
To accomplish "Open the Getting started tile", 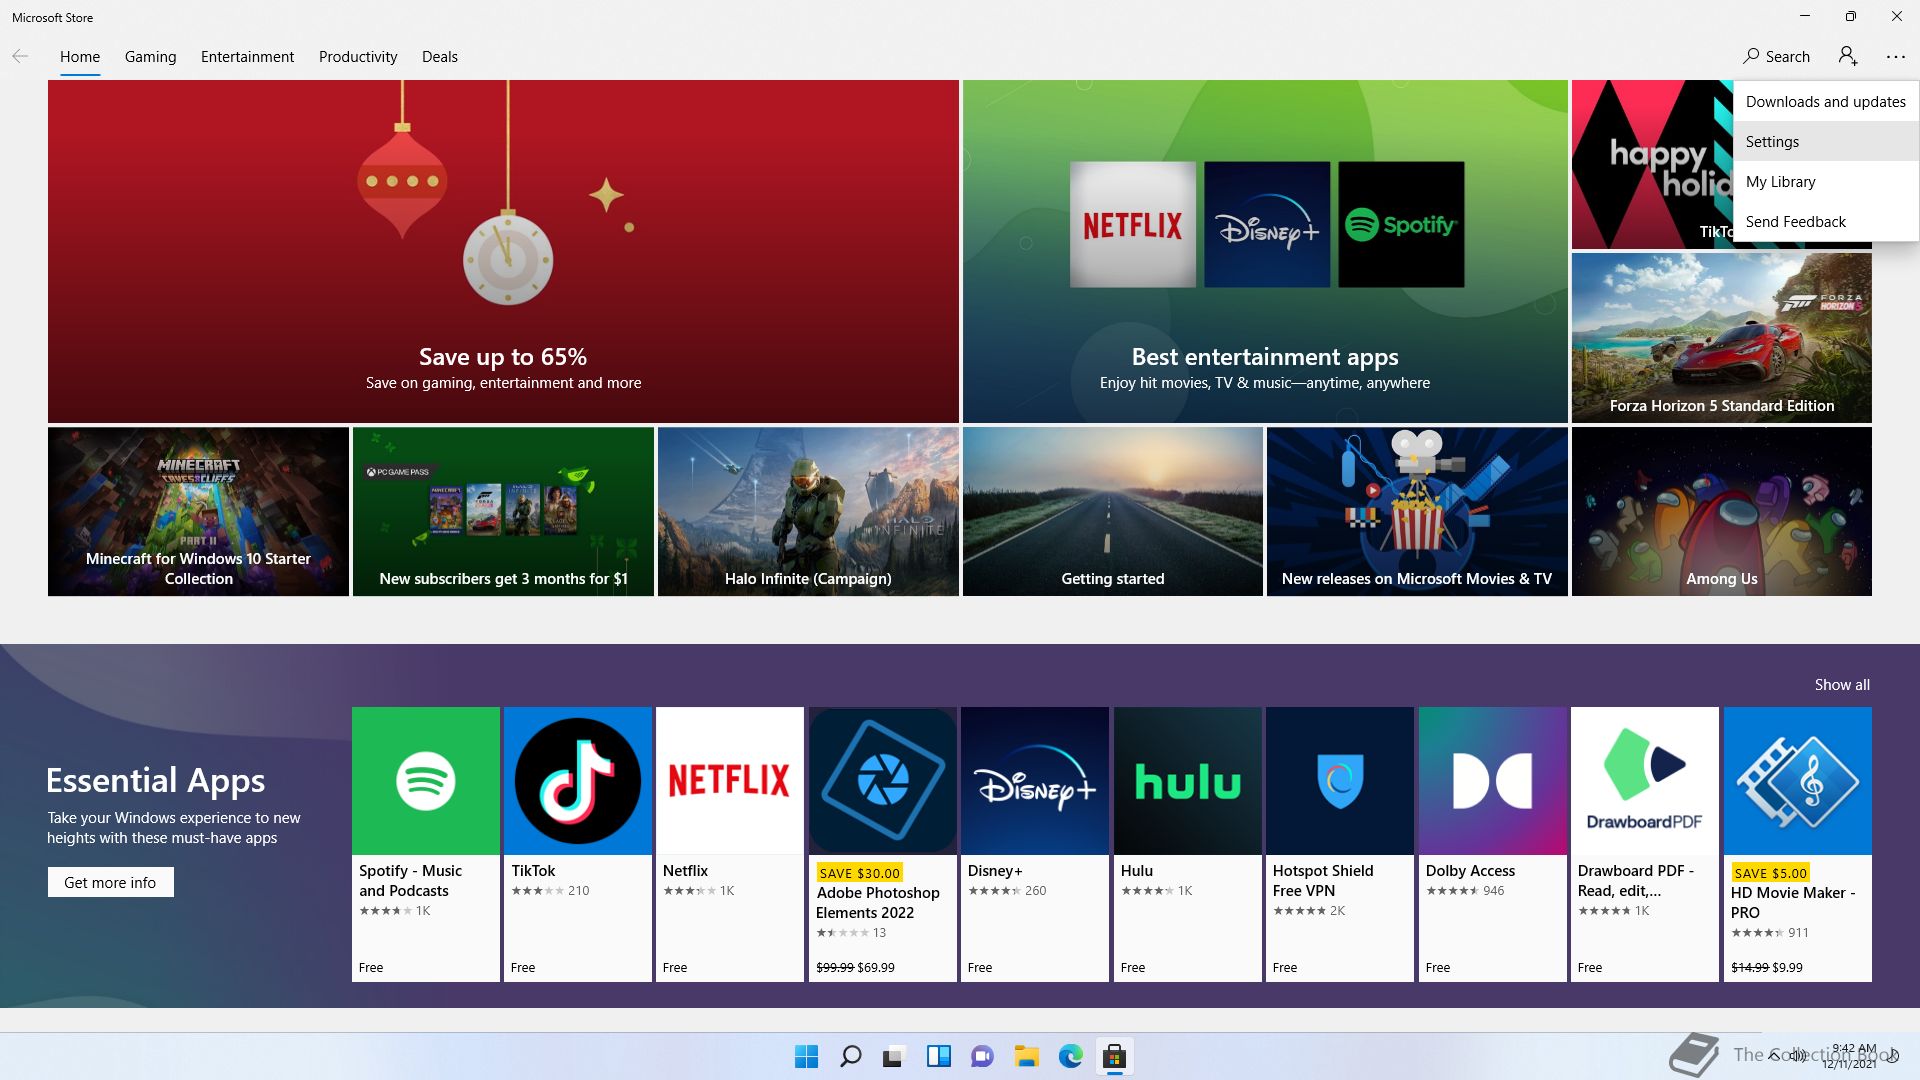I will (x=1113, y=512).
